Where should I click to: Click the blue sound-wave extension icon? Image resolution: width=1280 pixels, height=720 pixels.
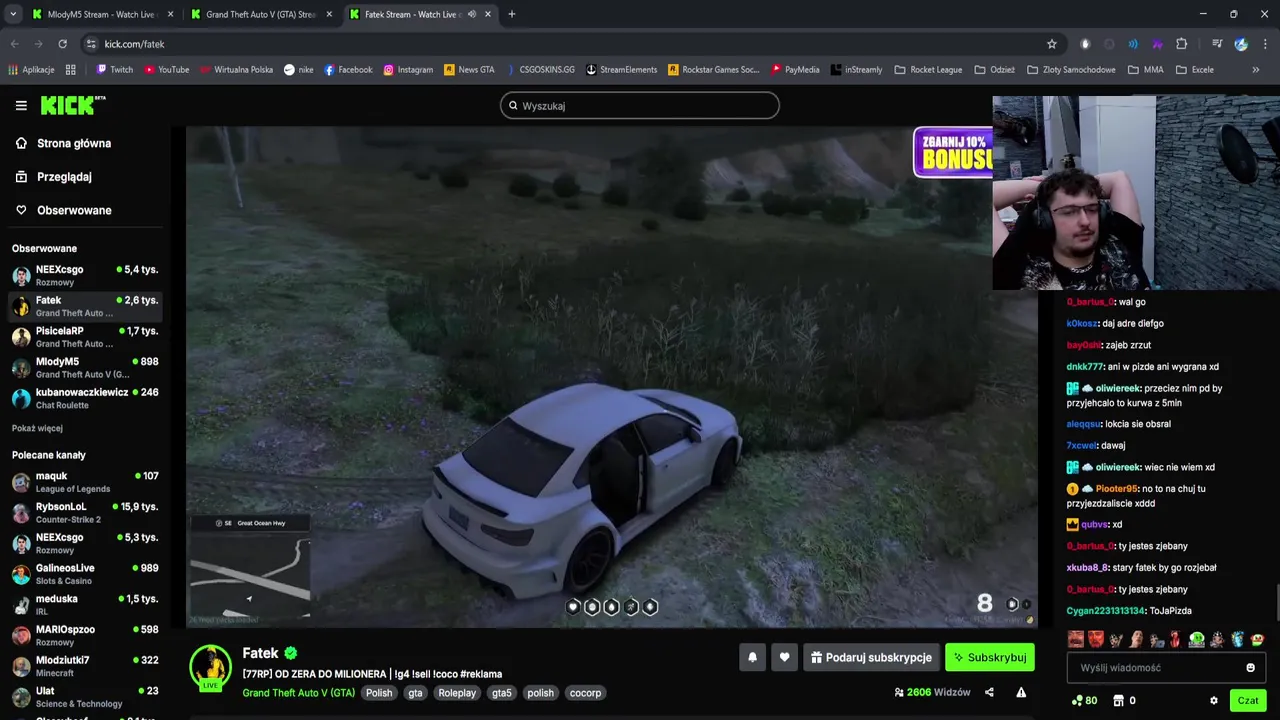pos(1133,44)
